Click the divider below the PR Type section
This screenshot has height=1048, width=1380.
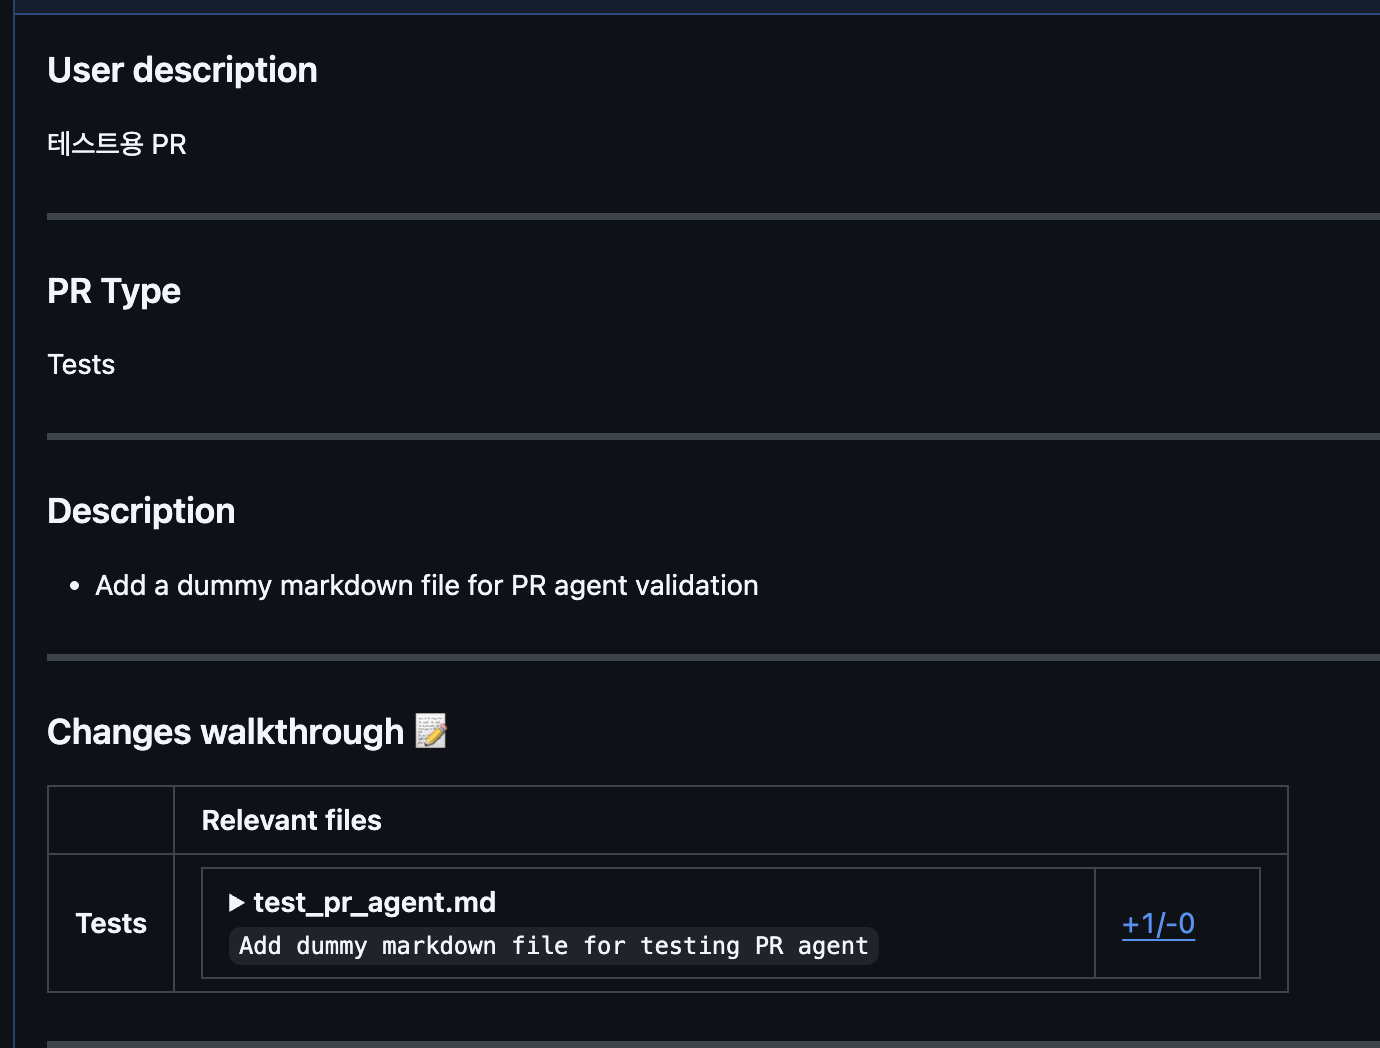click(x=700, y=437)
